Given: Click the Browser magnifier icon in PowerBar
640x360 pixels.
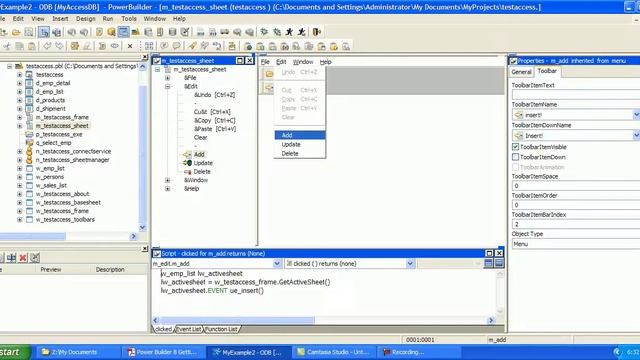Looking at the screenshot, I should pyautogui.click(x=111, y=32).
